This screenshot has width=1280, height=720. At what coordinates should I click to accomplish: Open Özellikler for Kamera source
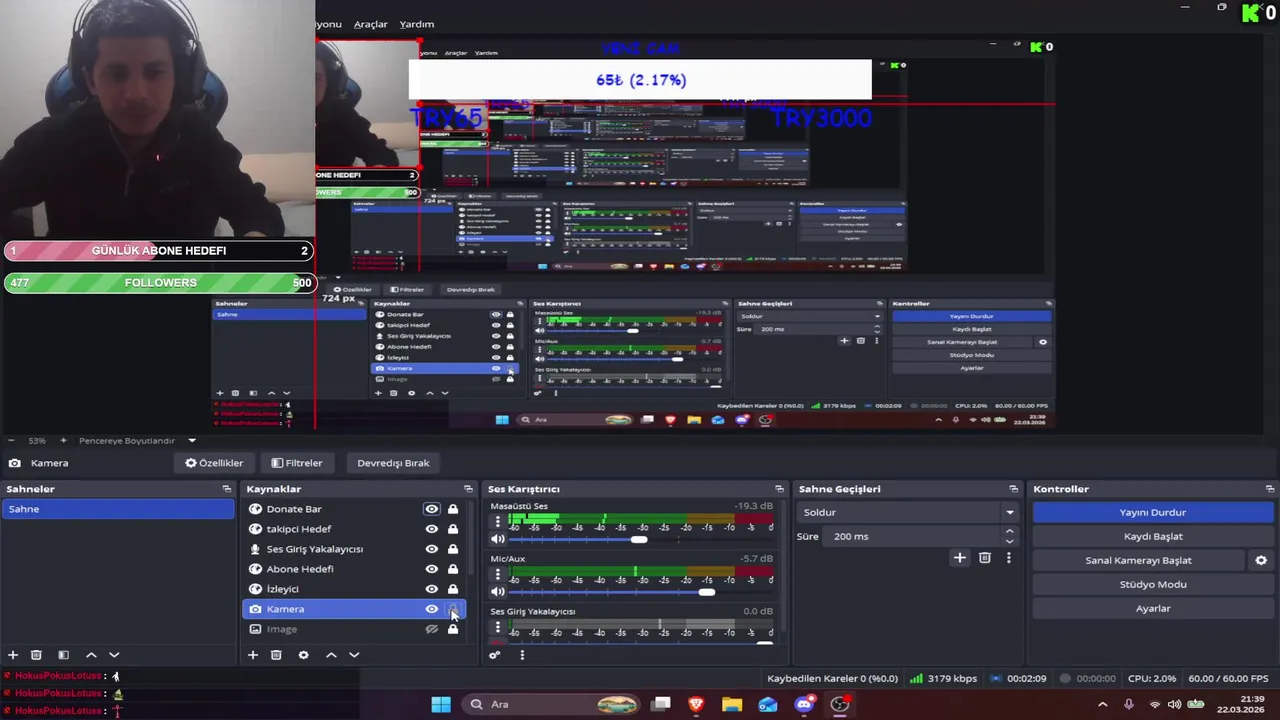214,463
